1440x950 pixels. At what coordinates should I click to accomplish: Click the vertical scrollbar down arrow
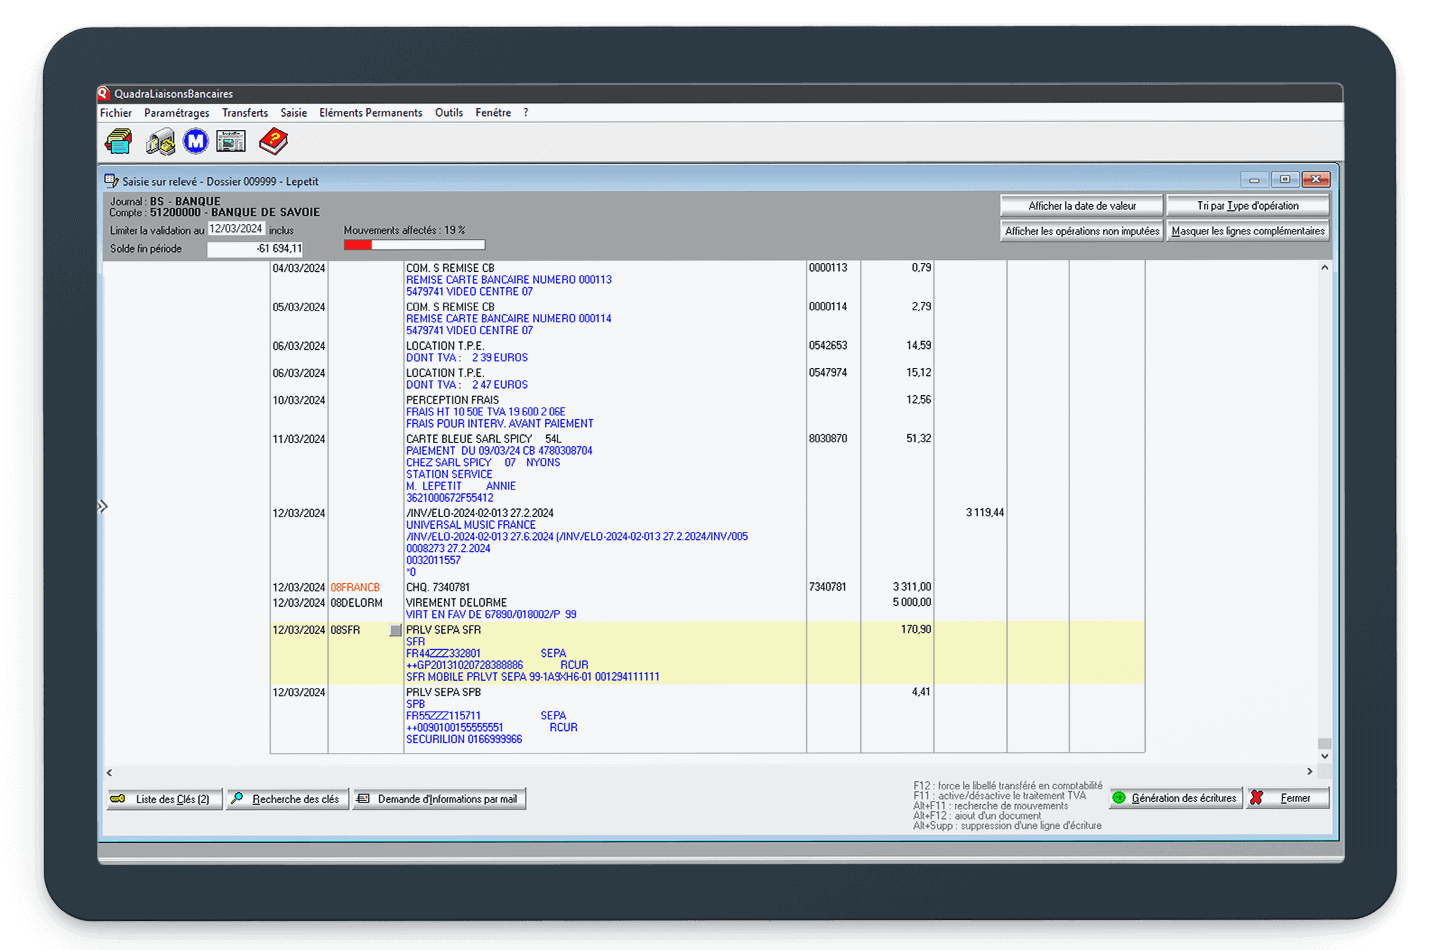[1324, 757]
